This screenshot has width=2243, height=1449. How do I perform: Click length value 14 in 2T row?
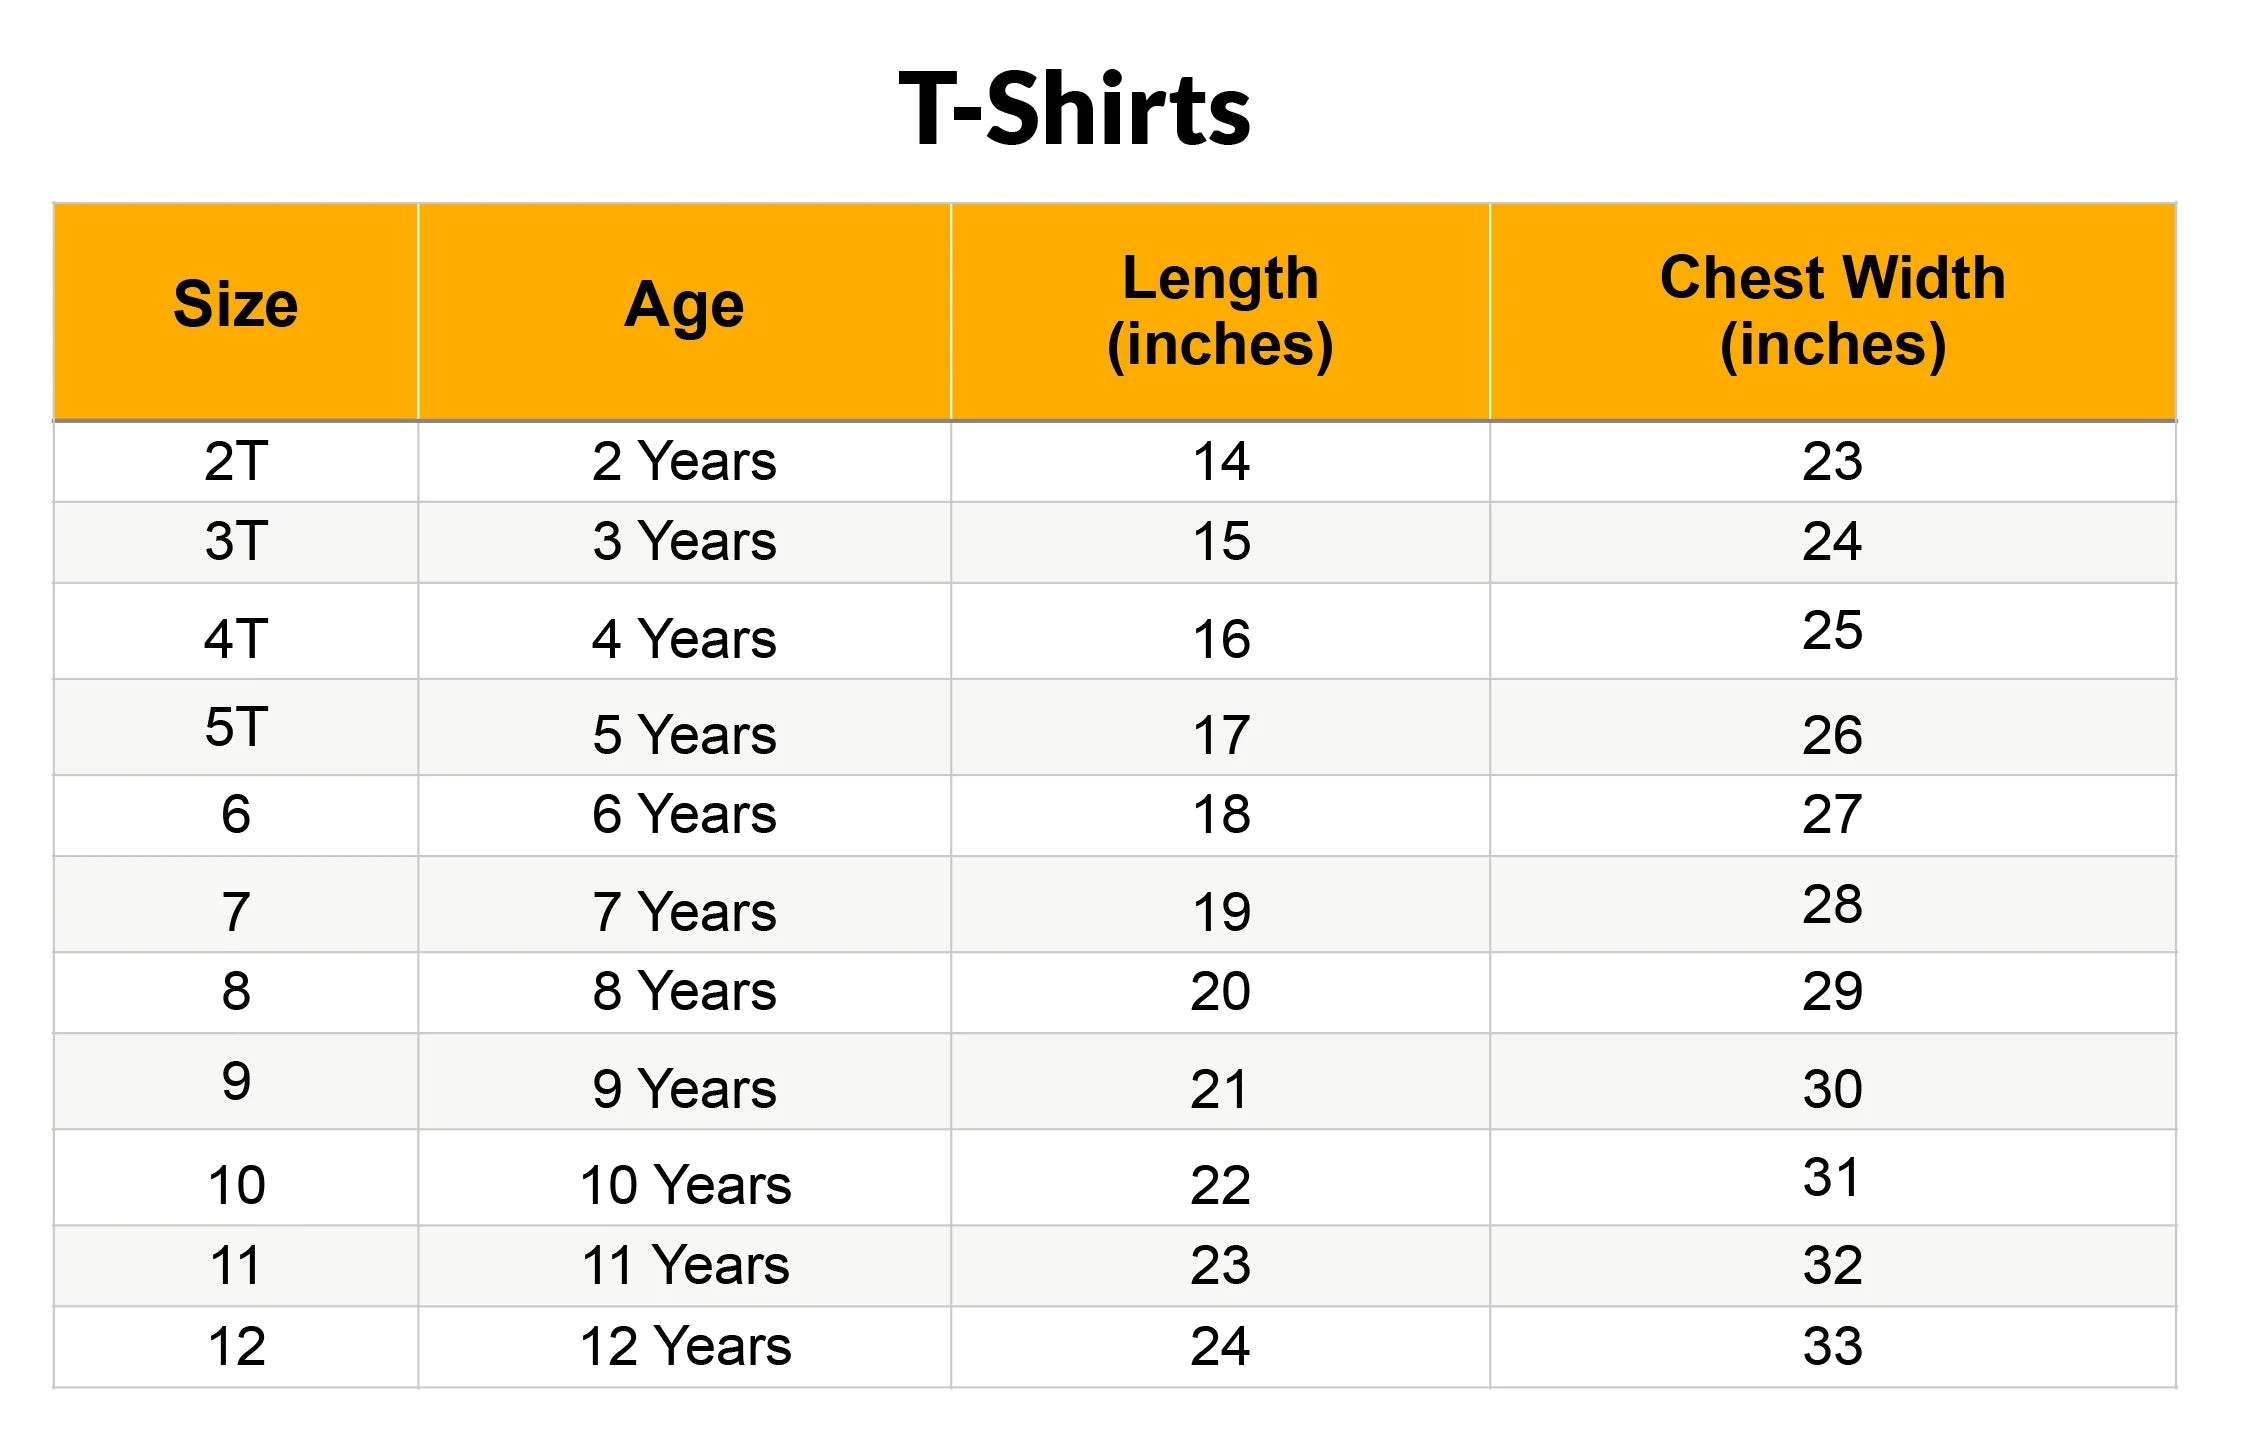coord(1220,461)
